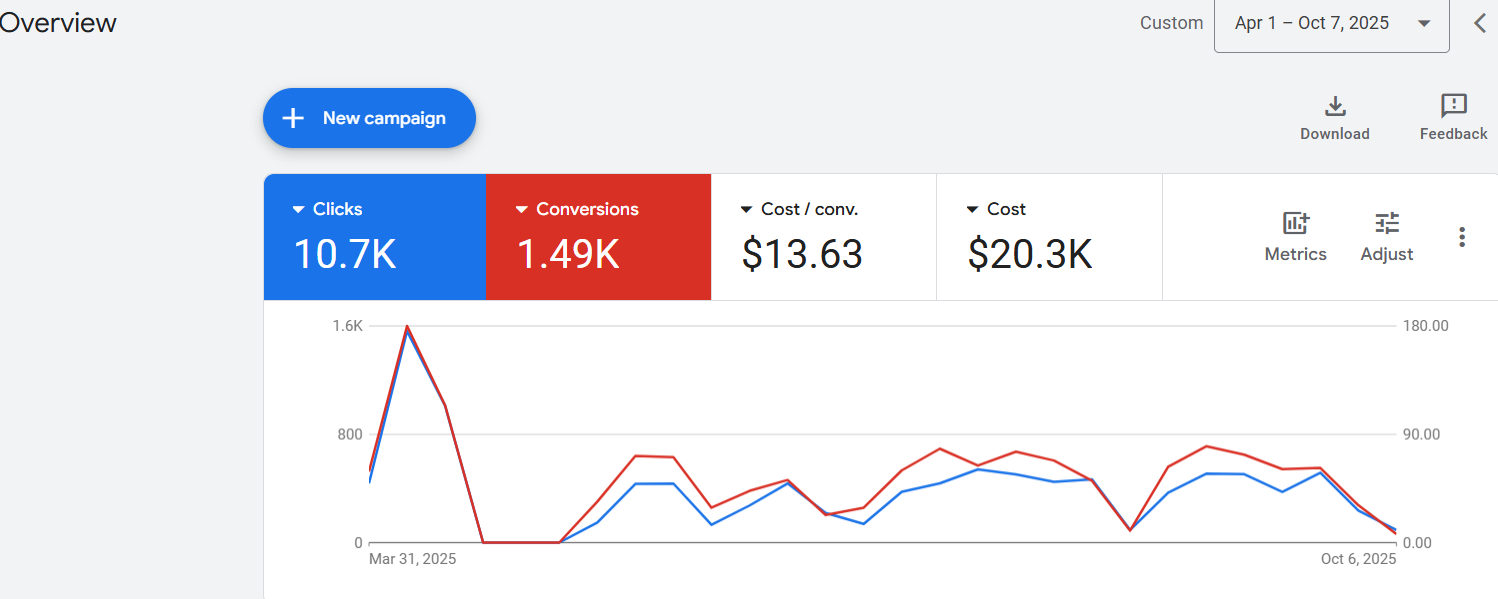Open the Apr 1 – Oct 7, 2025 date picker
The width and height of the screenshot is (1498, 599).
pos(1331,23)
